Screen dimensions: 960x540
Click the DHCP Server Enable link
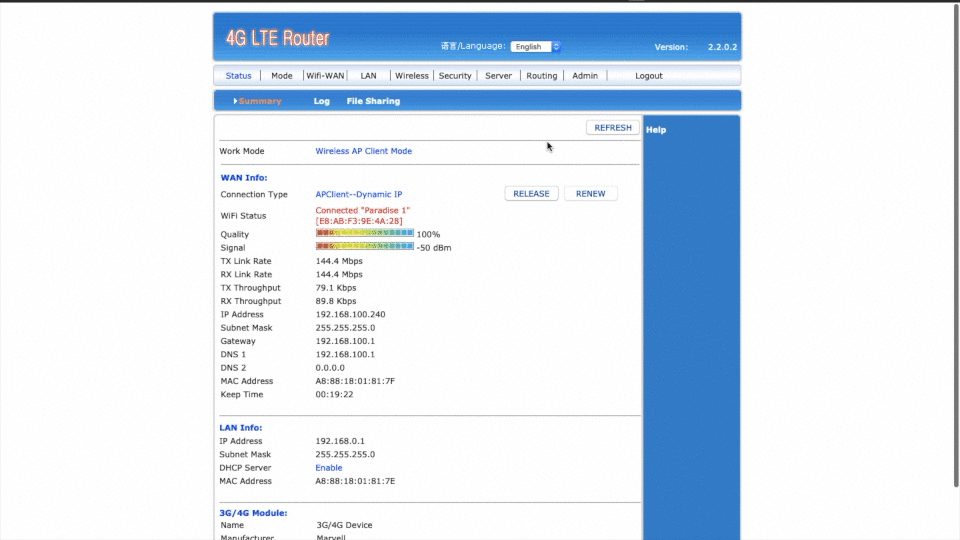(x=329, y=468)
